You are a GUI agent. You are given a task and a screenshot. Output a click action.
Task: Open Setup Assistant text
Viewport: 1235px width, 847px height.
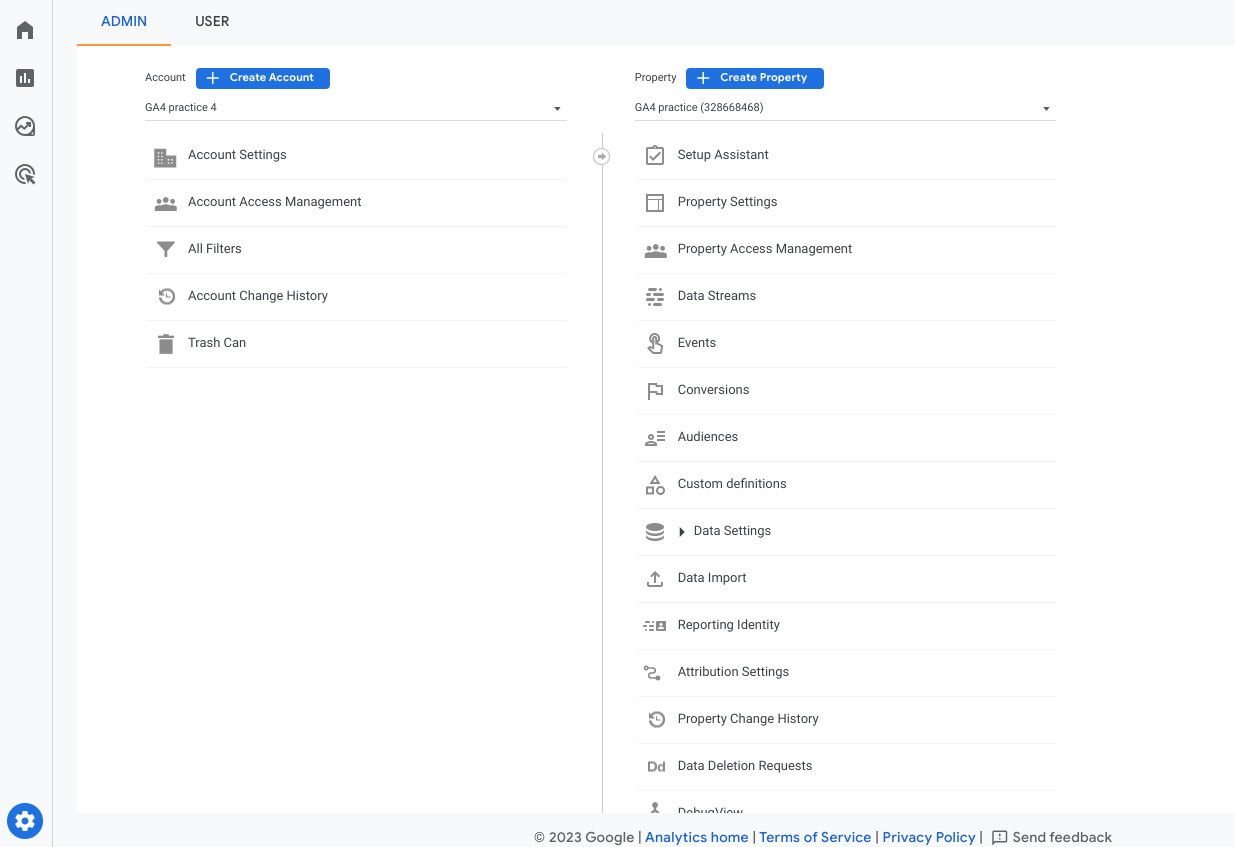pyautogui.click(x=723, y=155)
